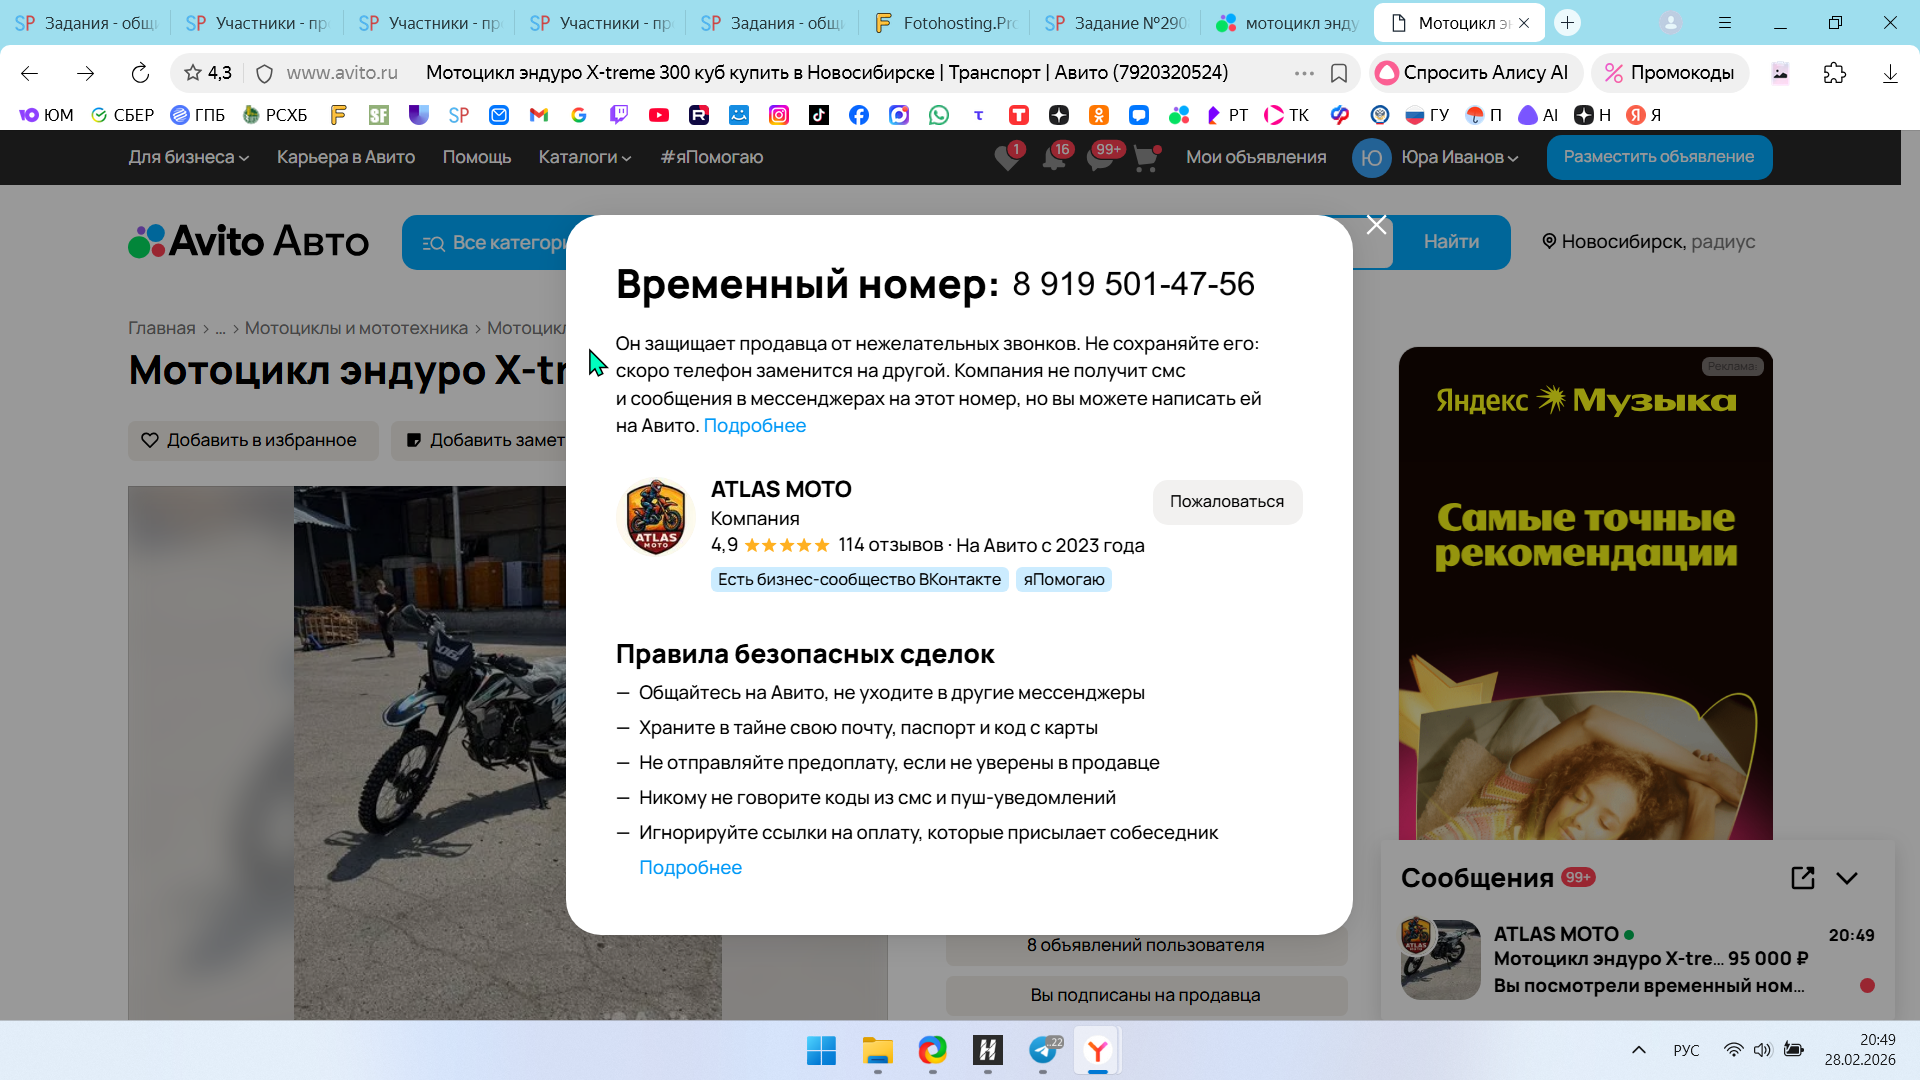Open the favorites heart icon in header
Viewport: 1920px width, 1080px height.
pos(1007,158)
